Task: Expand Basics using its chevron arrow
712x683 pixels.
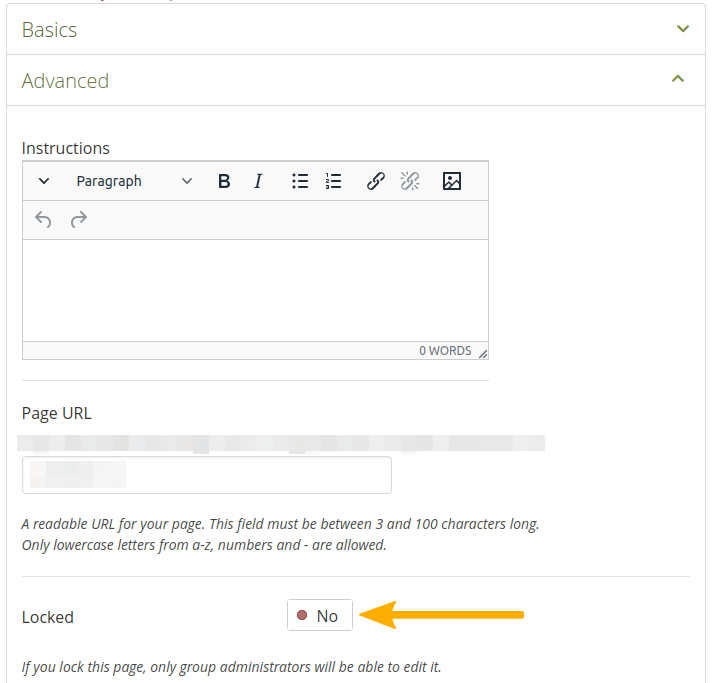Action: pos(683,29)
